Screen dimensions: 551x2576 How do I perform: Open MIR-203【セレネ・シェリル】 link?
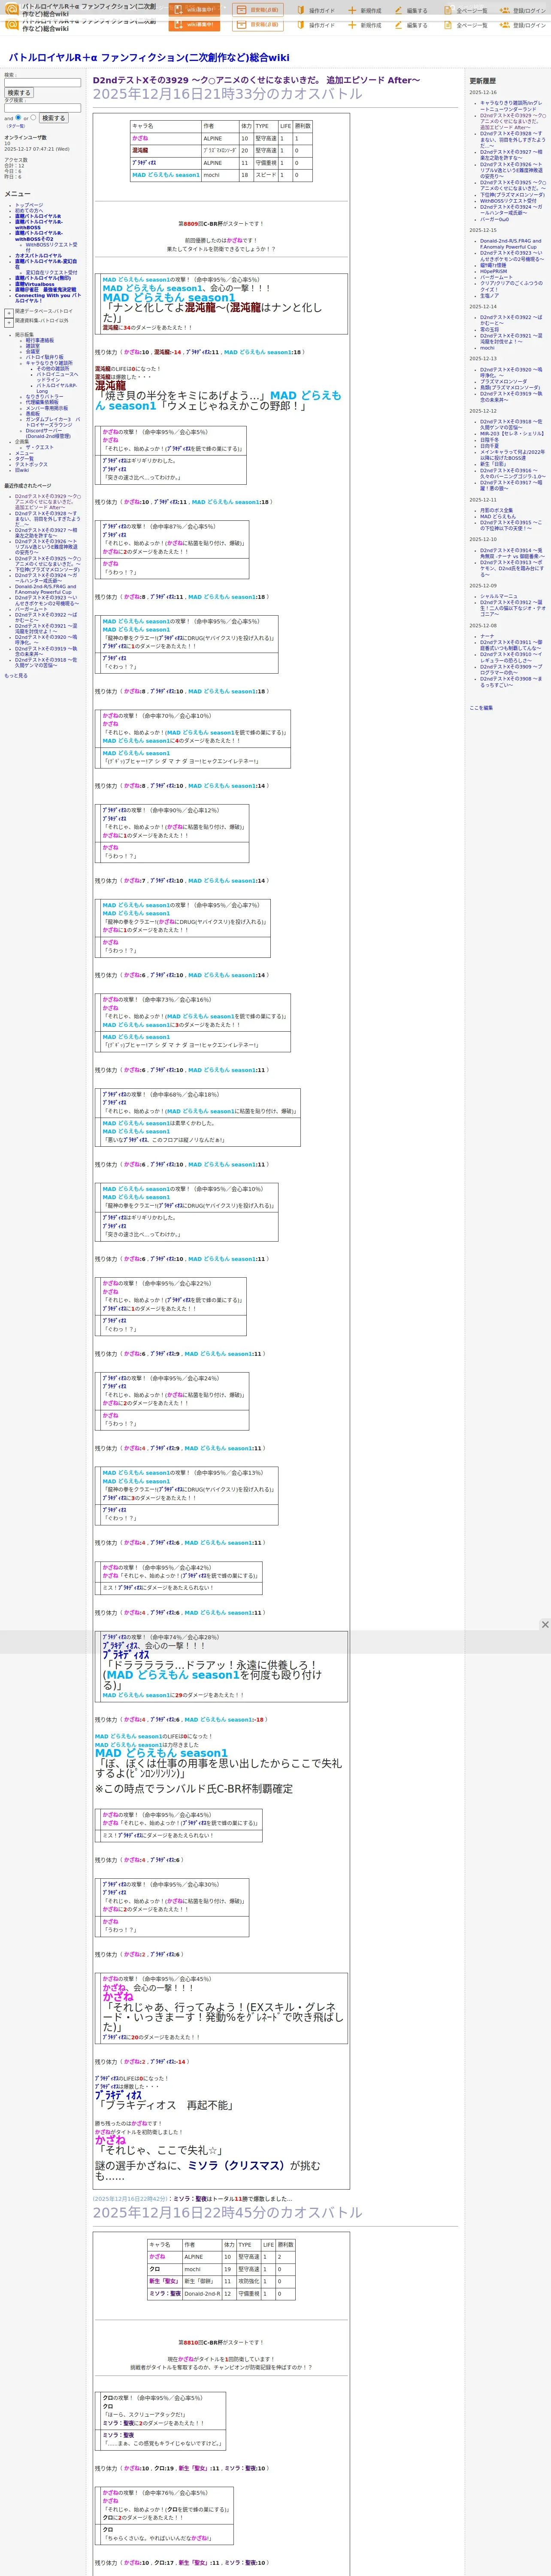click(512, 433)
